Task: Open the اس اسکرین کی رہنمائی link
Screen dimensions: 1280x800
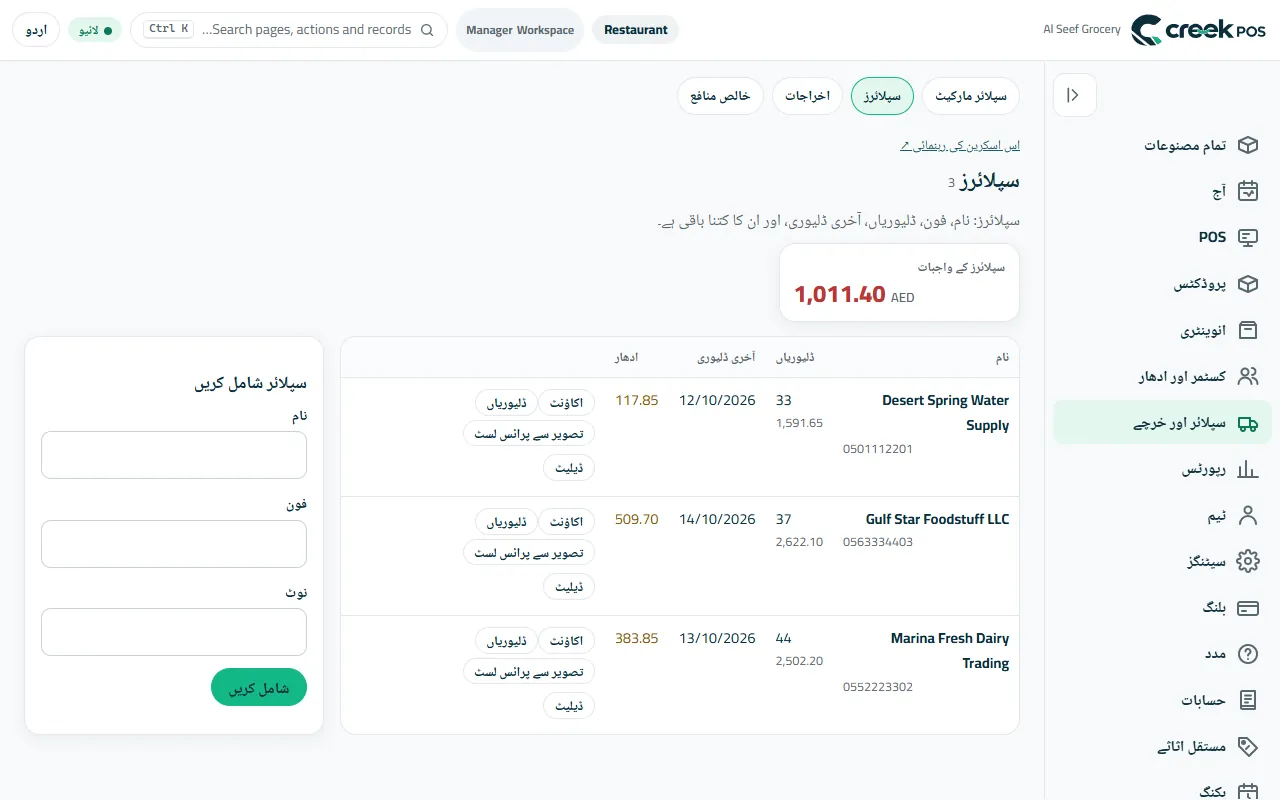Action: tap(960, 146)
